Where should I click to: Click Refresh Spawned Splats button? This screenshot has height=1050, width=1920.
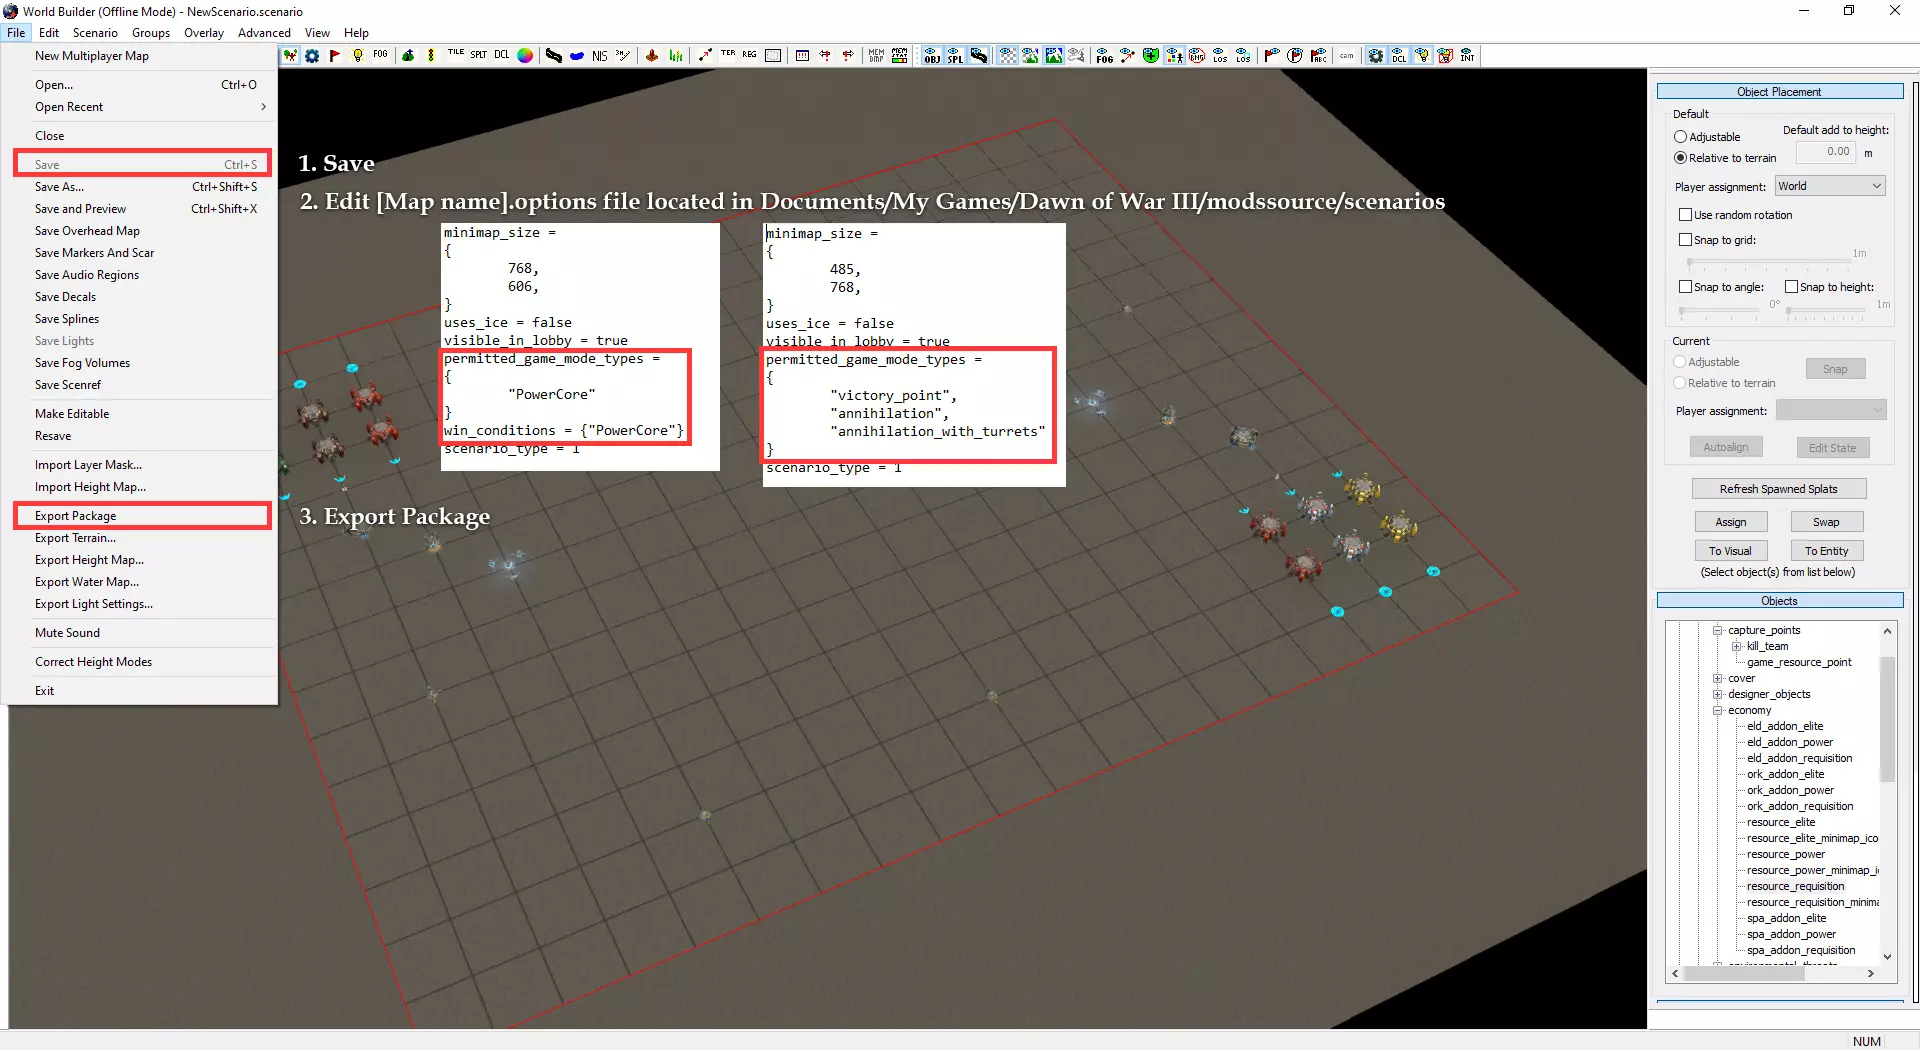click(1779, 489)
